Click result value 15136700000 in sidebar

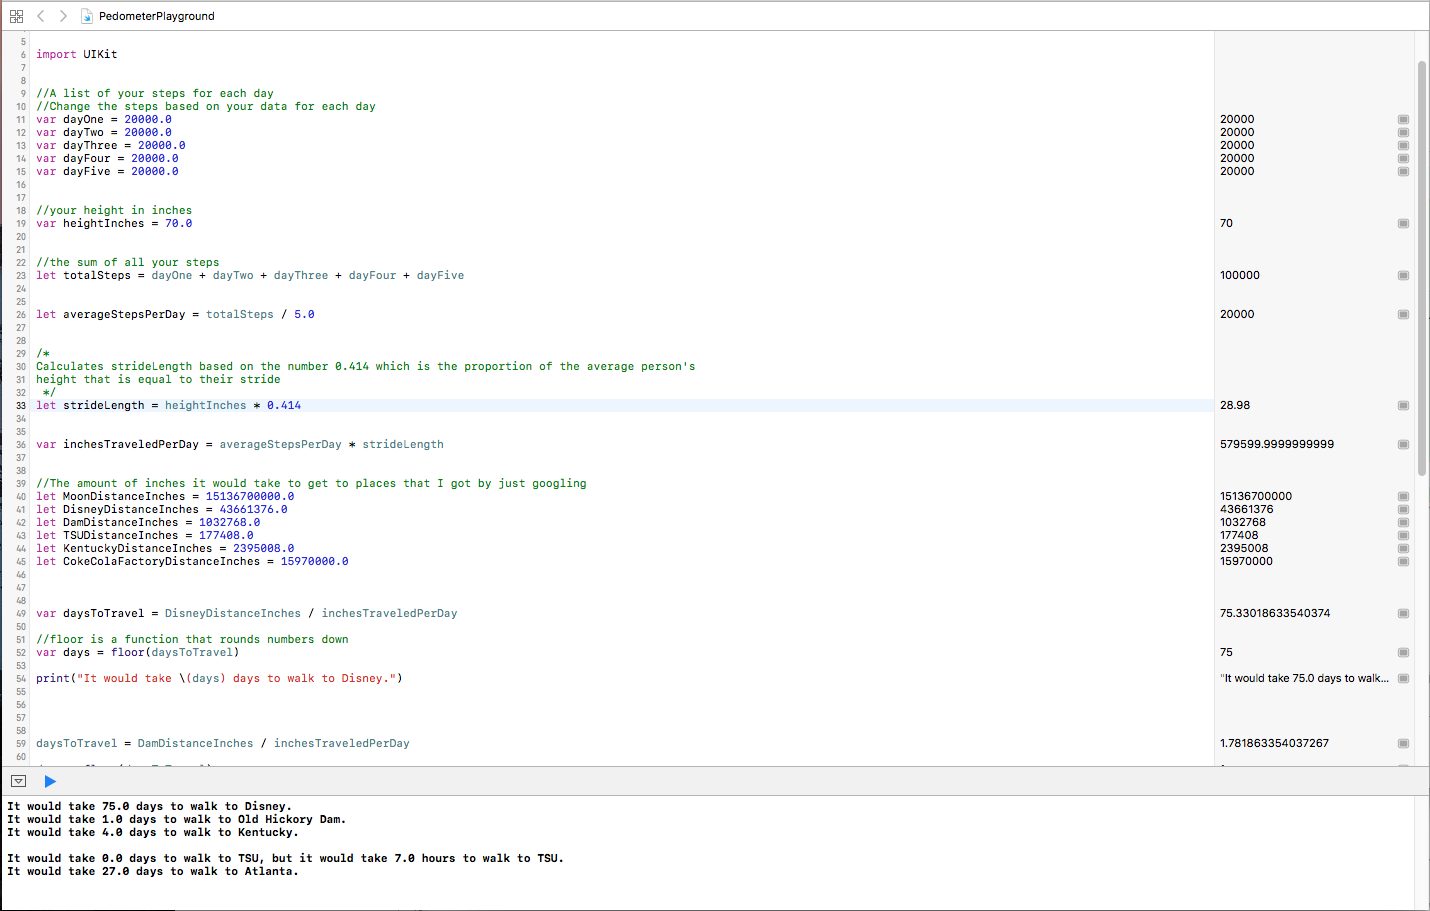point(1256,496)
